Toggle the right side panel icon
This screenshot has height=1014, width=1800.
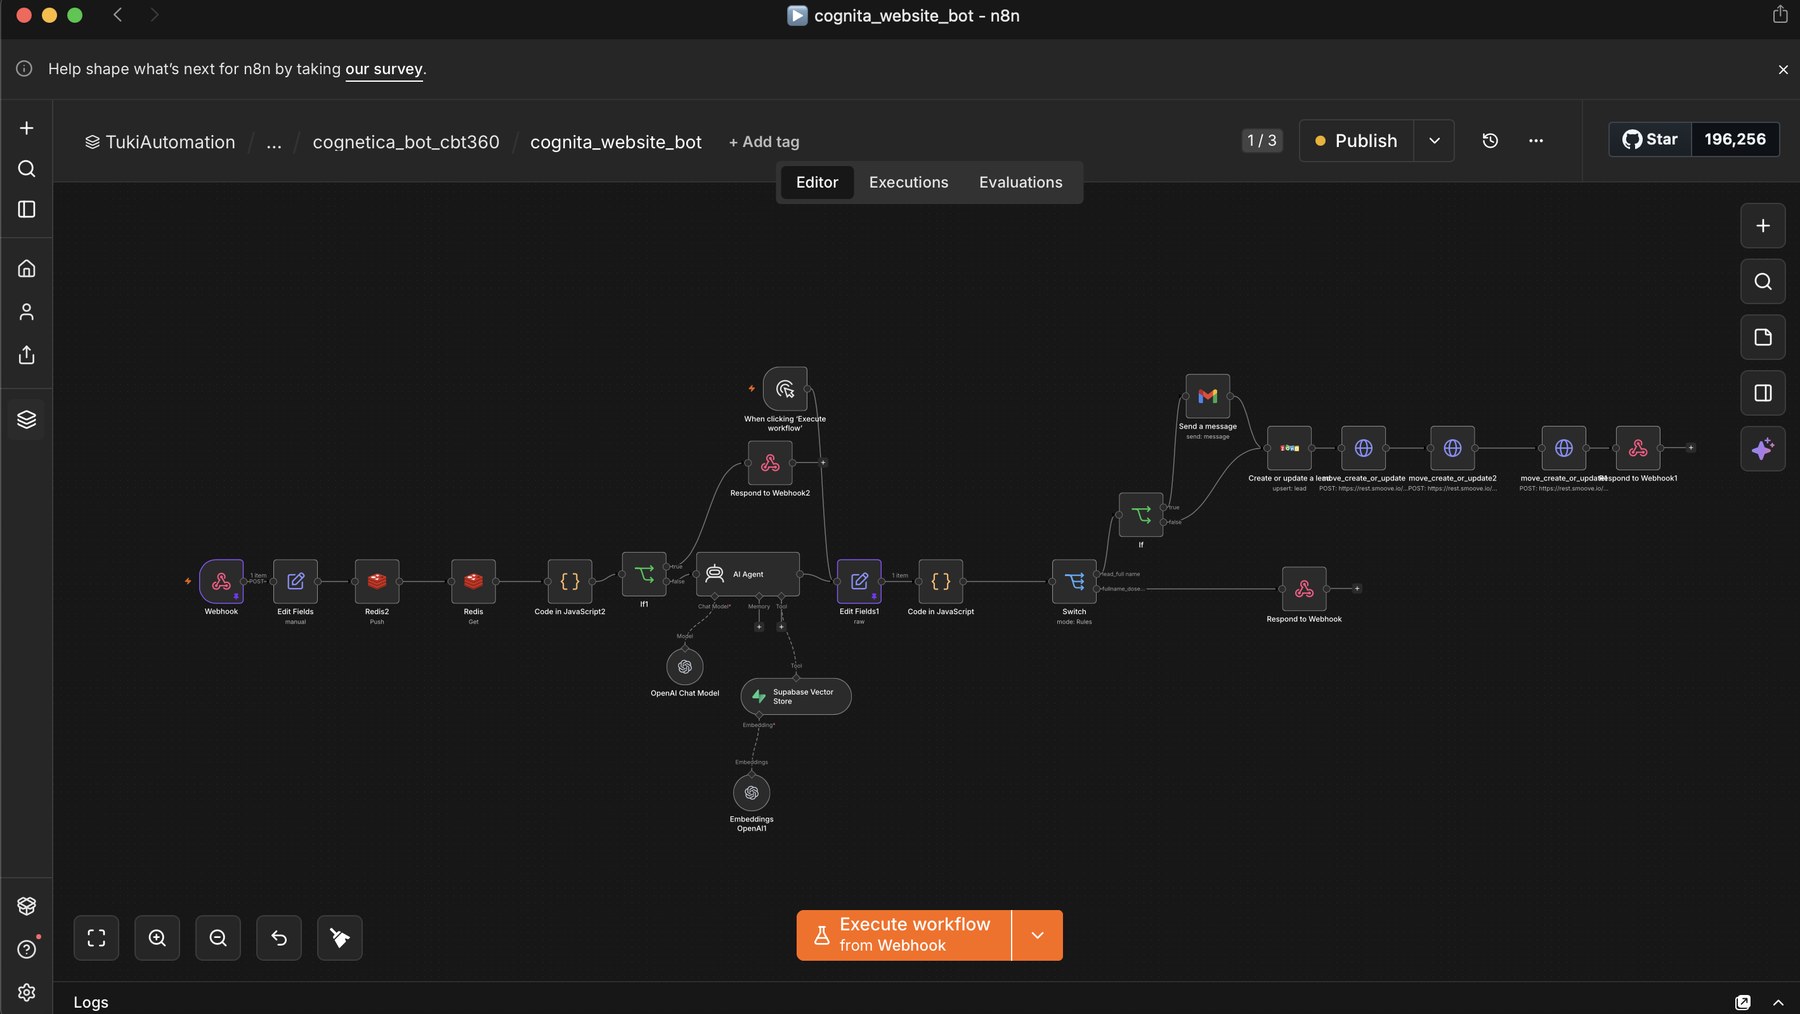[1763, 393]
